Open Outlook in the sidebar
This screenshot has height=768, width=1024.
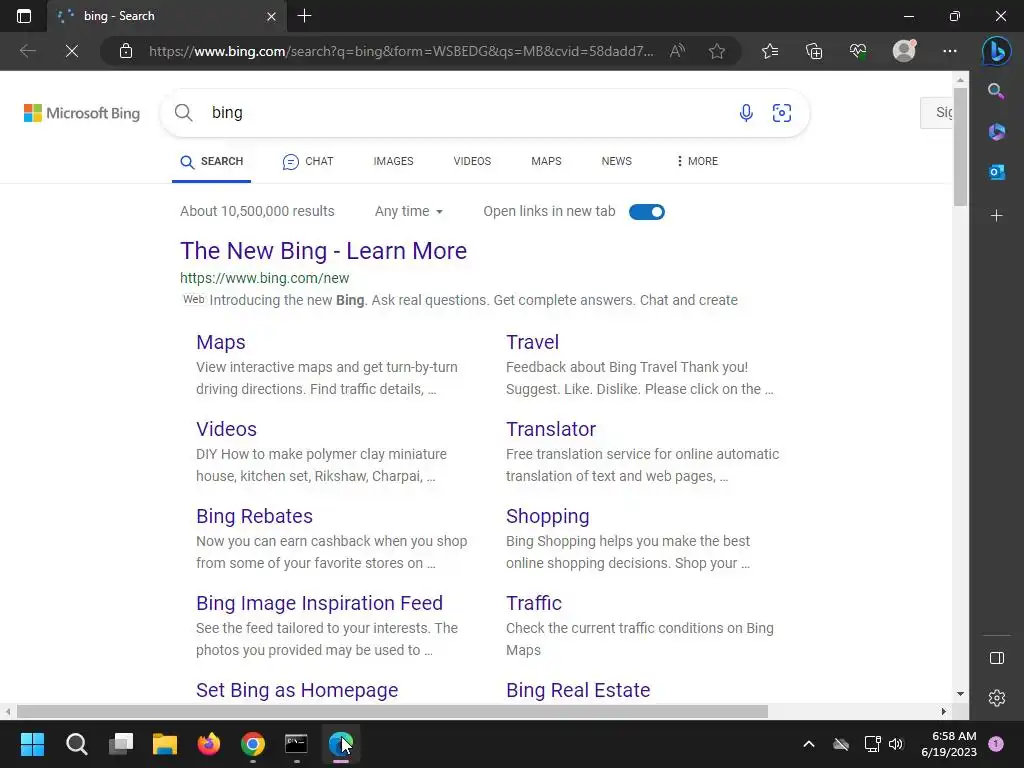click(997, 172)
